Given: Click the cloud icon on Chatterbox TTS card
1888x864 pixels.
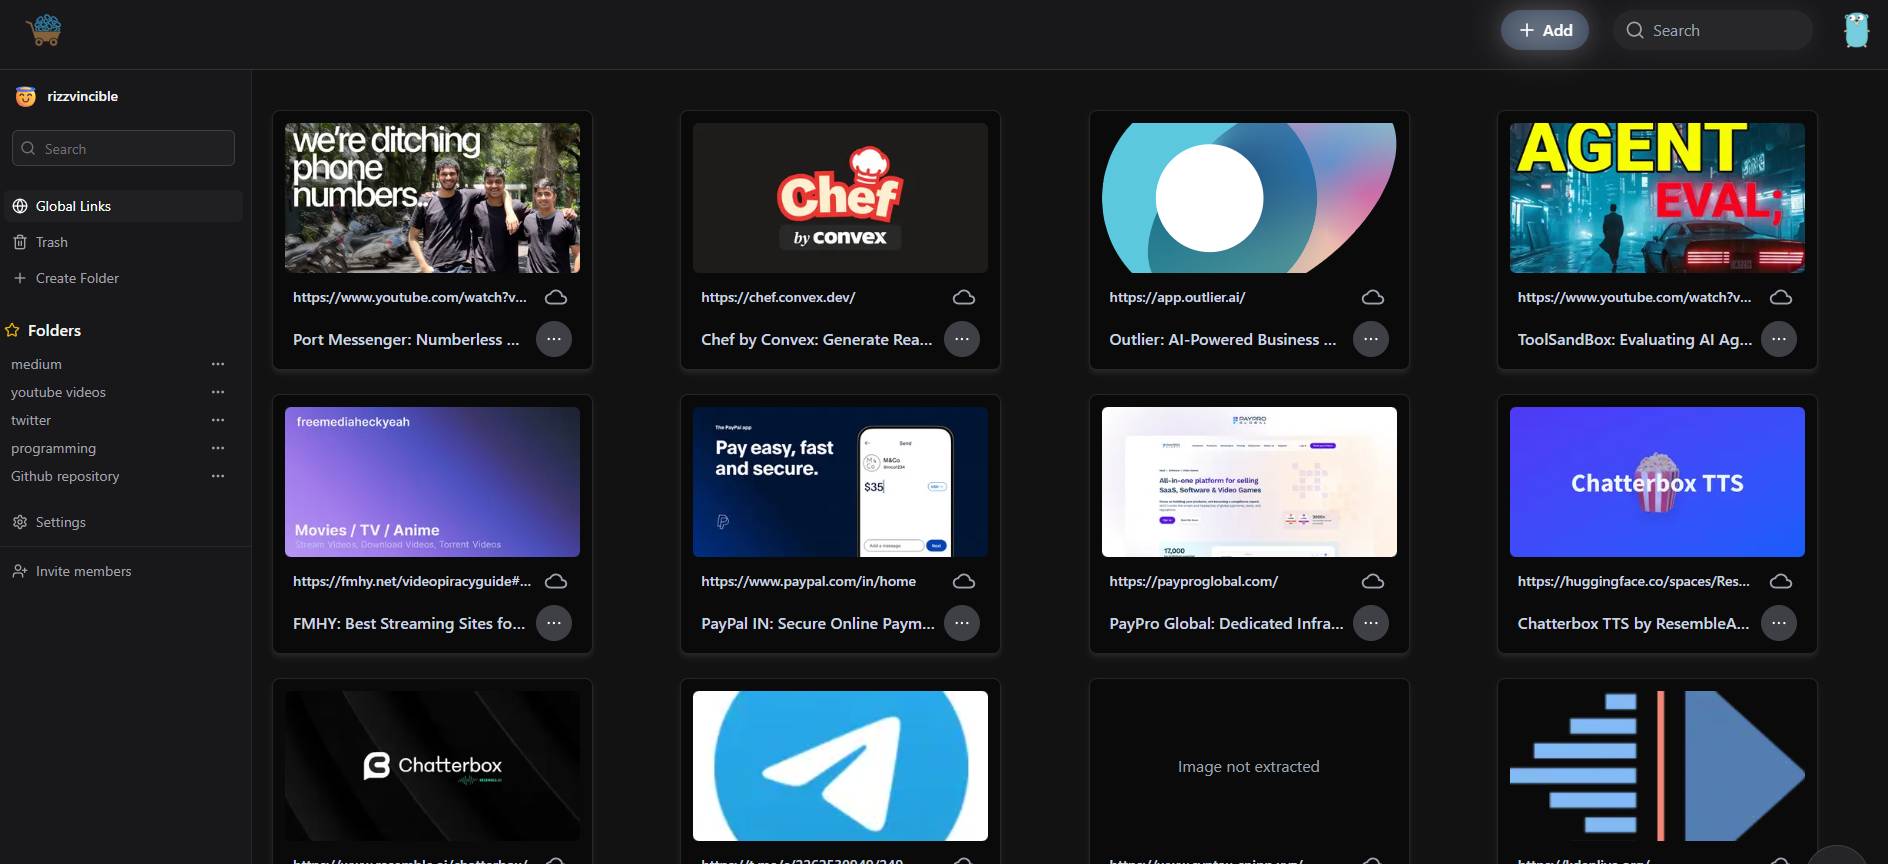Looking at the screenshot, I should point(1781,581).
